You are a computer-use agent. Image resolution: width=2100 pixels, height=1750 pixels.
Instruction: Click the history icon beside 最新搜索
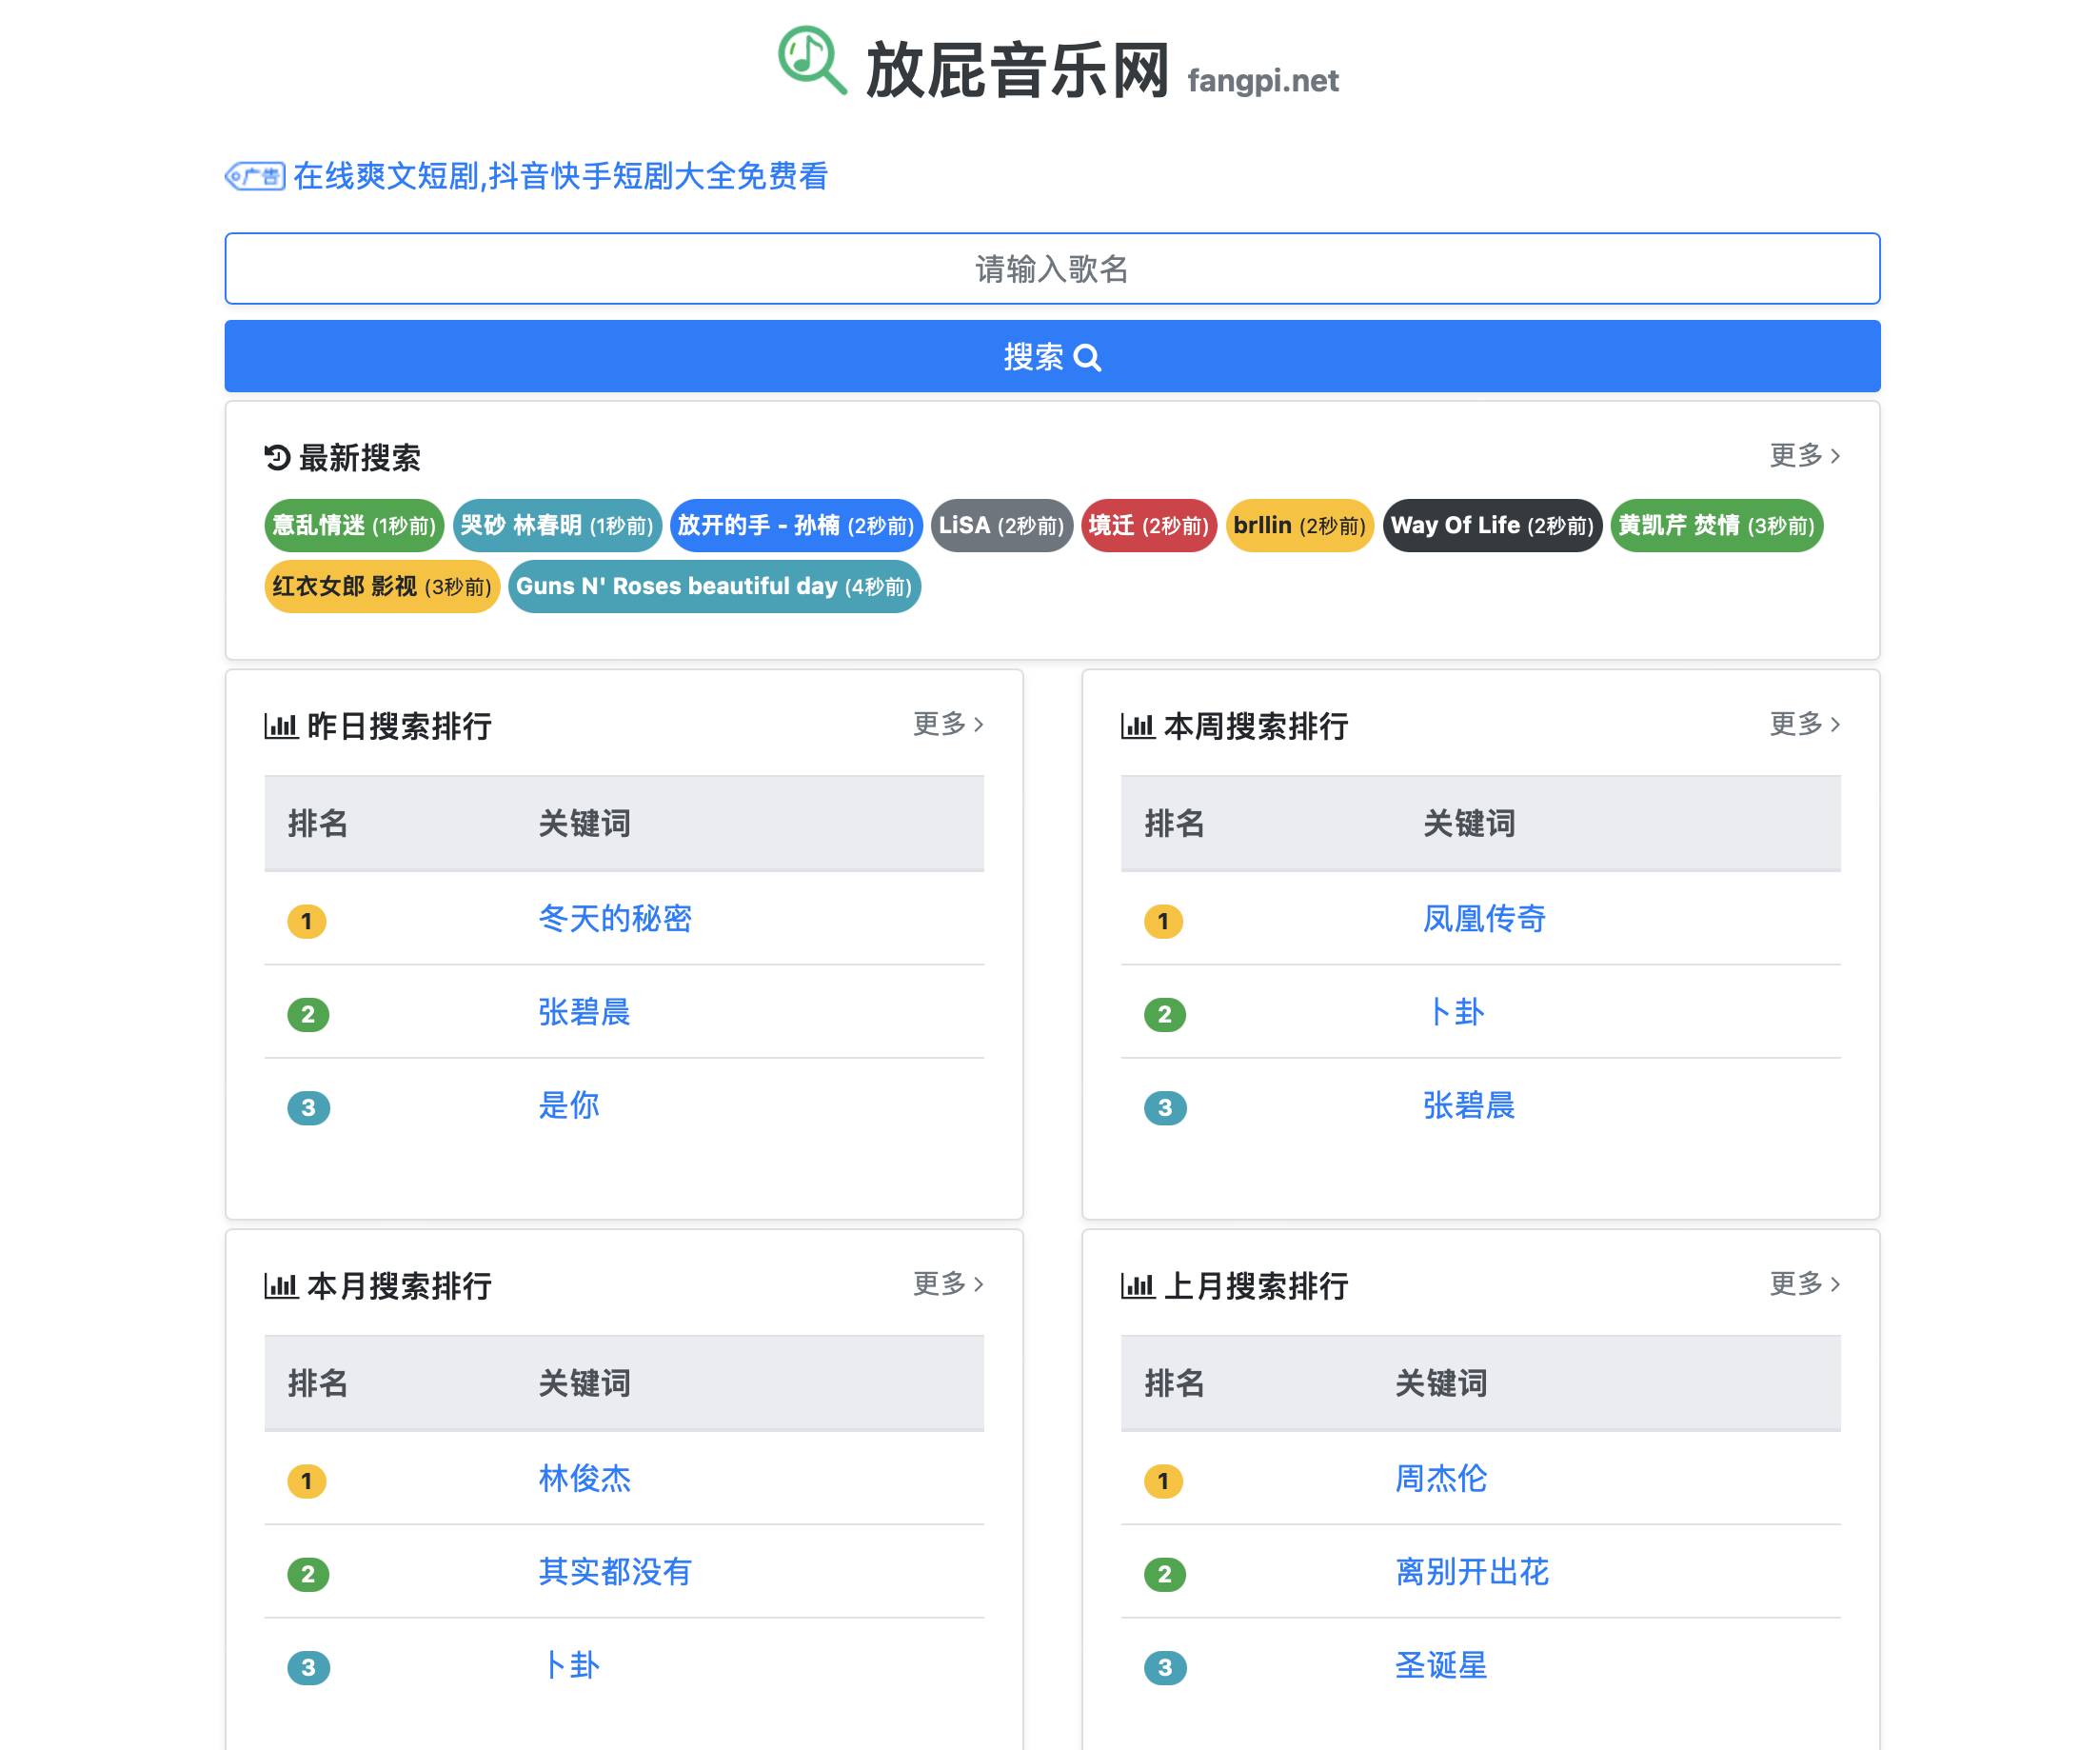[x=277, y=458]
